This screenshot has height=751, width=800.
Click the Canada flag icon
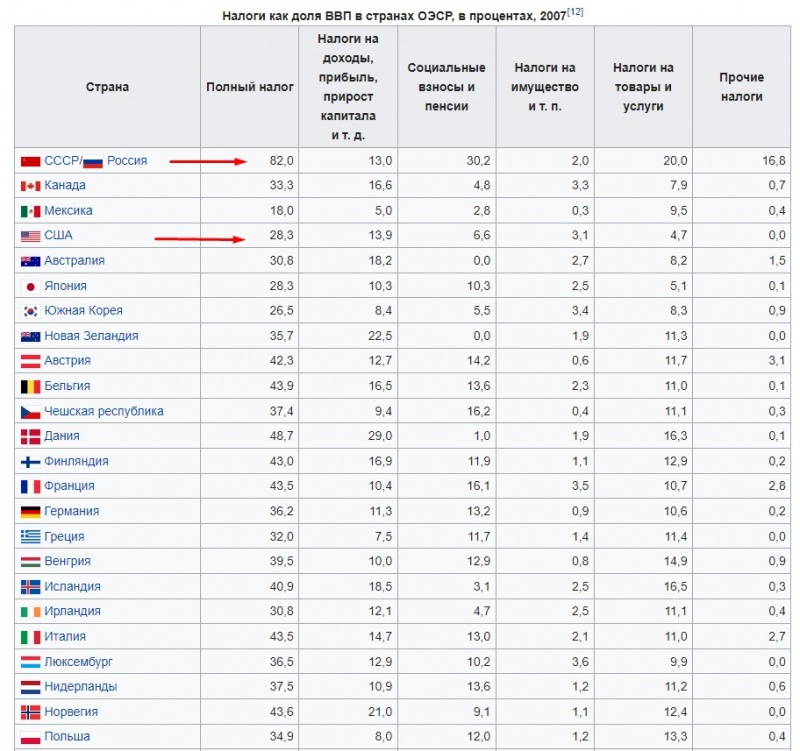pyautogui.click(x=30, y=186)
